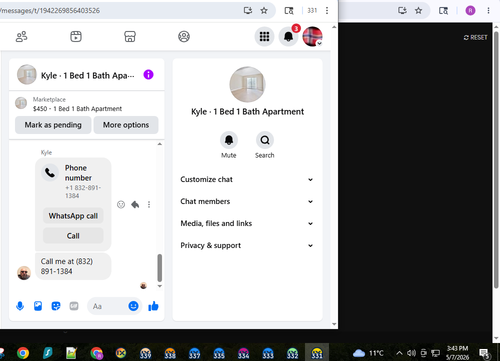This screenshot has height=361, width=500.
Task: Switch to Chrome profile 334 in taskbar
Action: [x=243, y=353]
